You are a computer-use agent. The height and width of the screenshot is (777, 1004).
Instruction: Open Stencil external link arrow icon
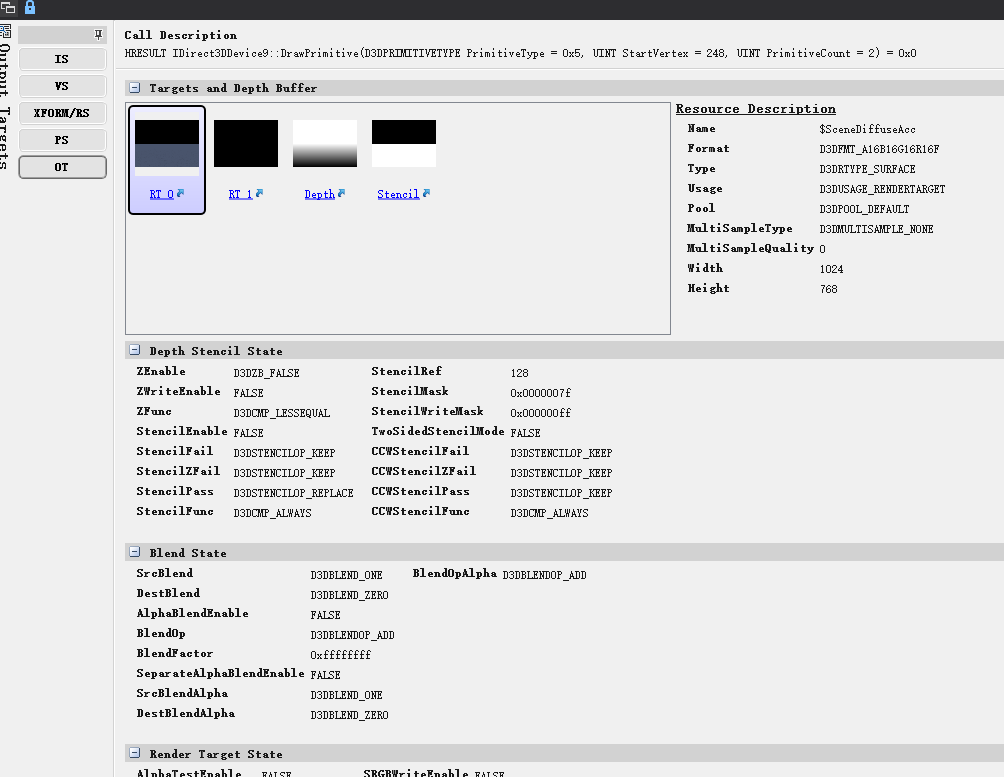coord(426,193)
